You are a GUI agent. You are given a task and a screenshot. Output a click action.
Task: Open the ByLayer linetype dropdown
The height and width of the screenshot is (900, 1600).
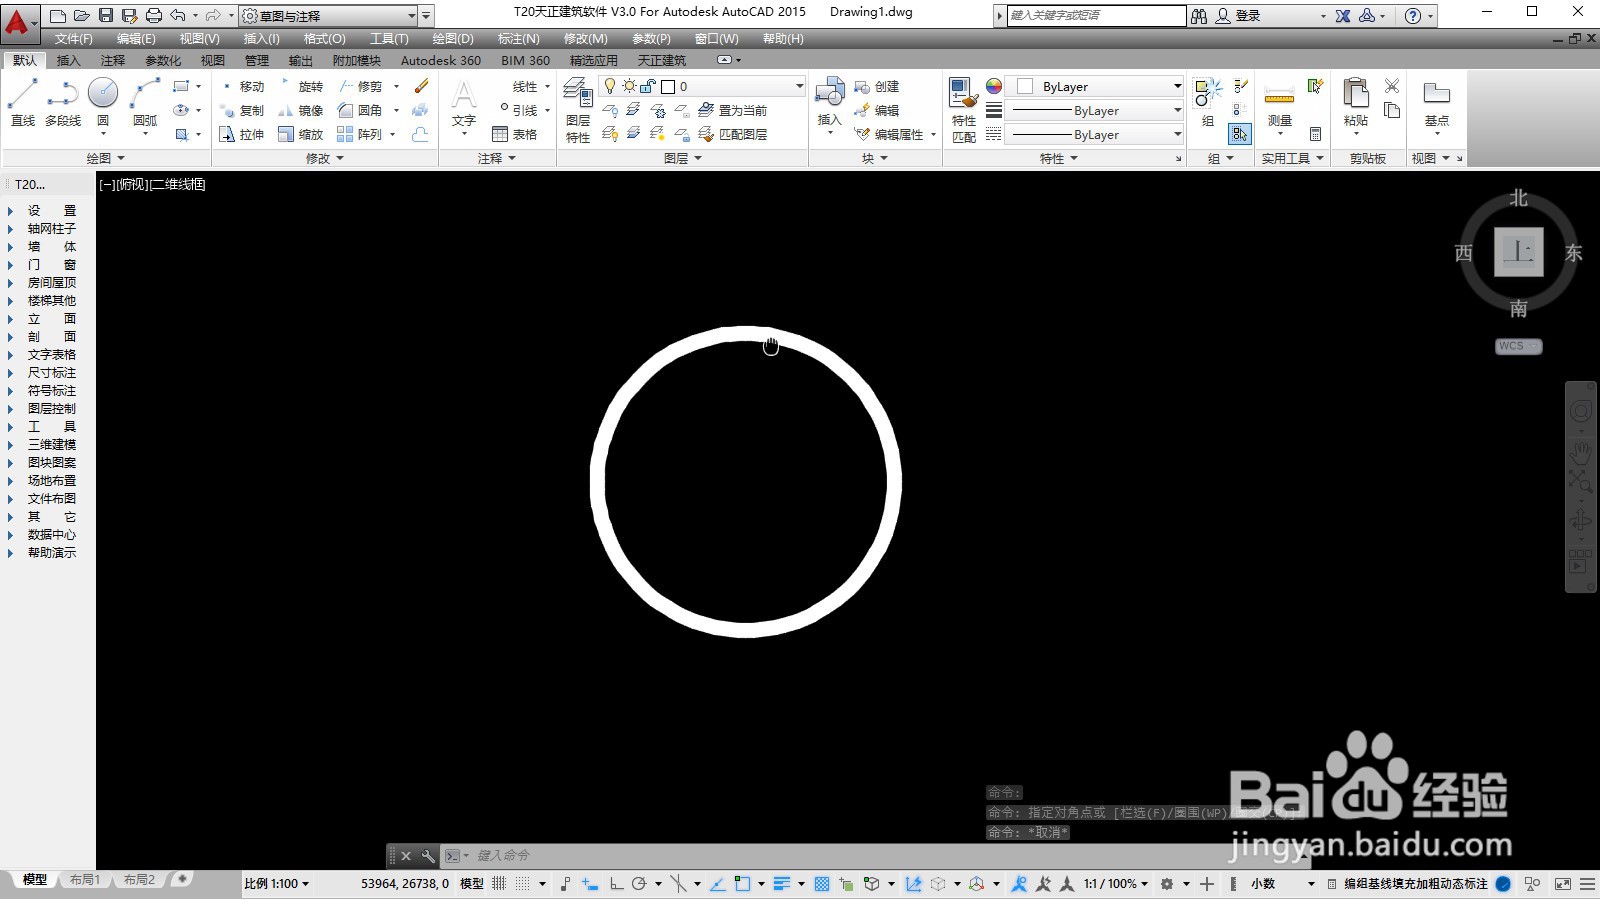point(1096,134)
